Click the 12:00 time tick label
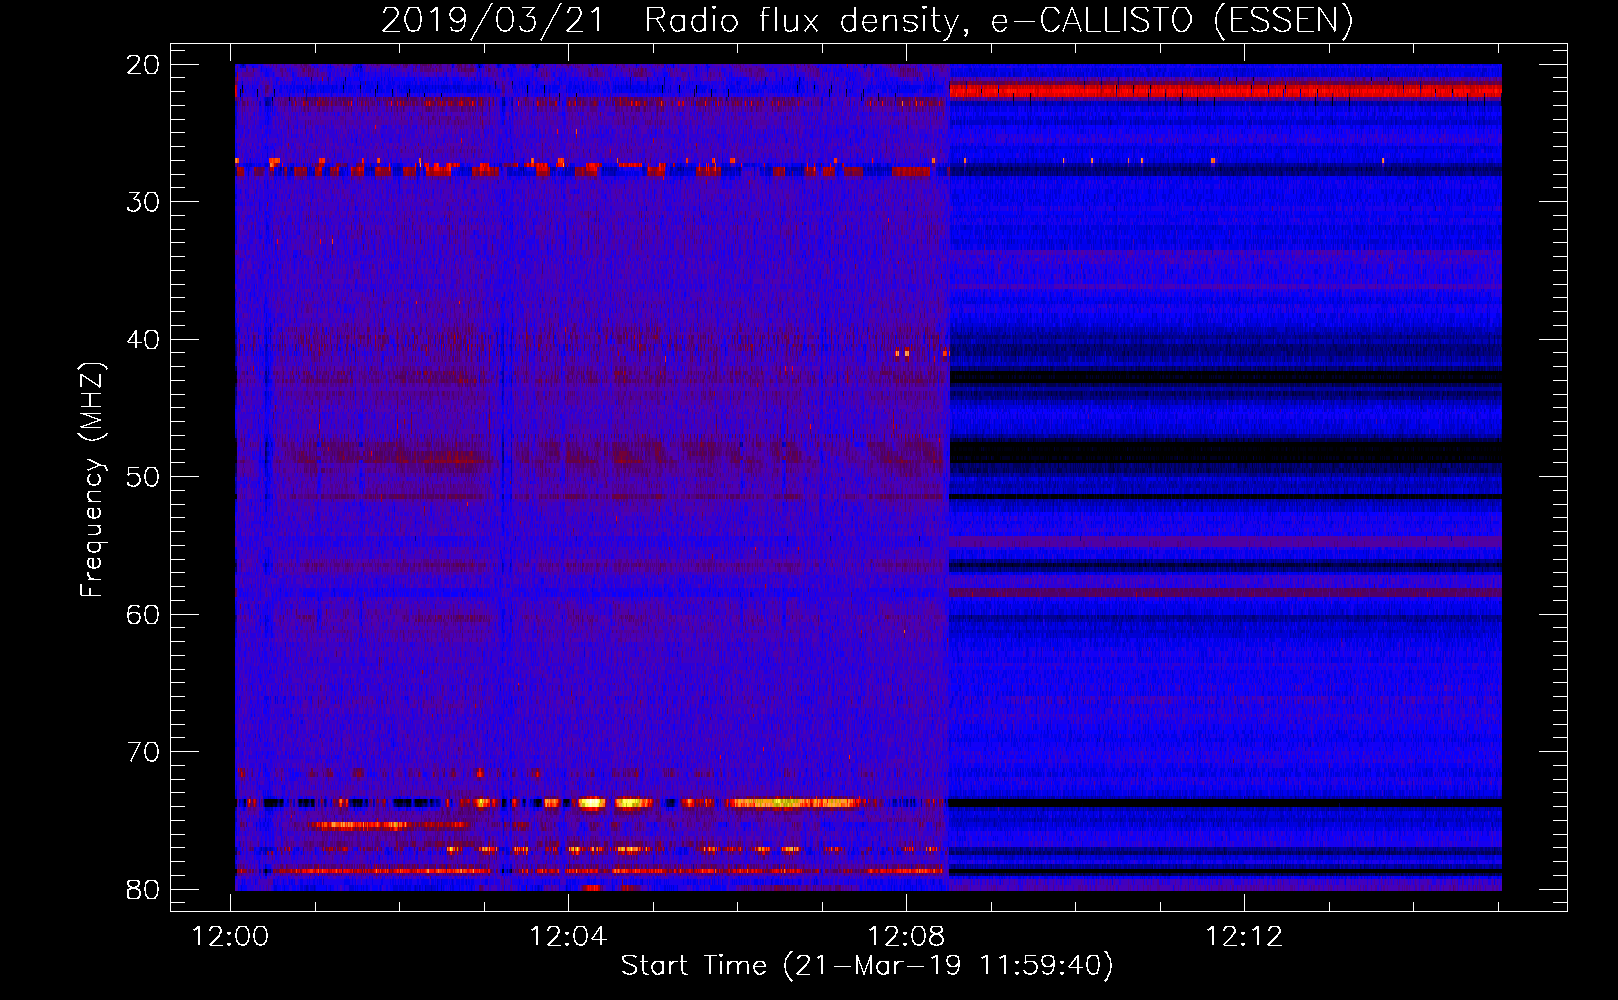 pos(231,937)
